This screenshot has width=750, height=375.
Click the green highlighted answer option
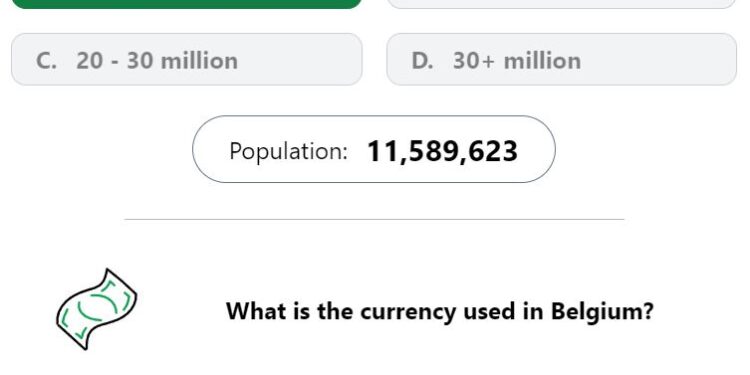(x=187, y=4)
